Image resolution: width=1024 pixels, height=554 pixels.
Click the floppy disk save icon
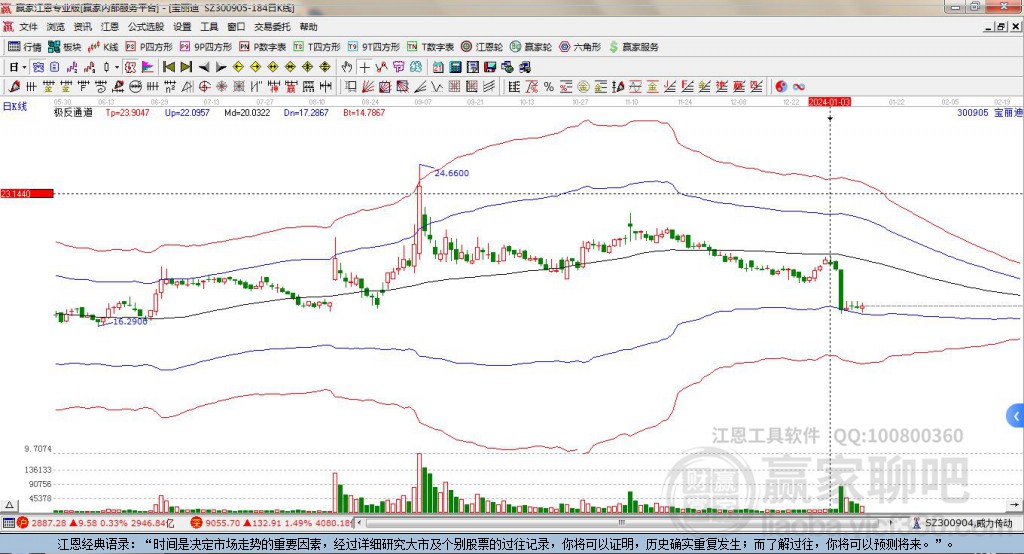click(490, 67)
